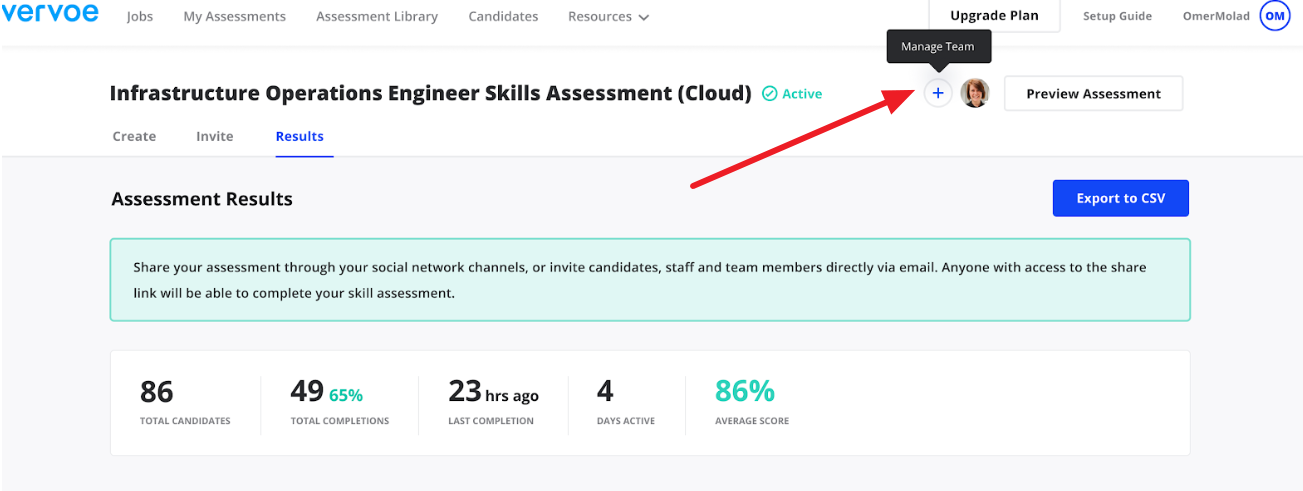
Task: Open the Candidates page
Action: pyautogui.click(x=503, y=17)
